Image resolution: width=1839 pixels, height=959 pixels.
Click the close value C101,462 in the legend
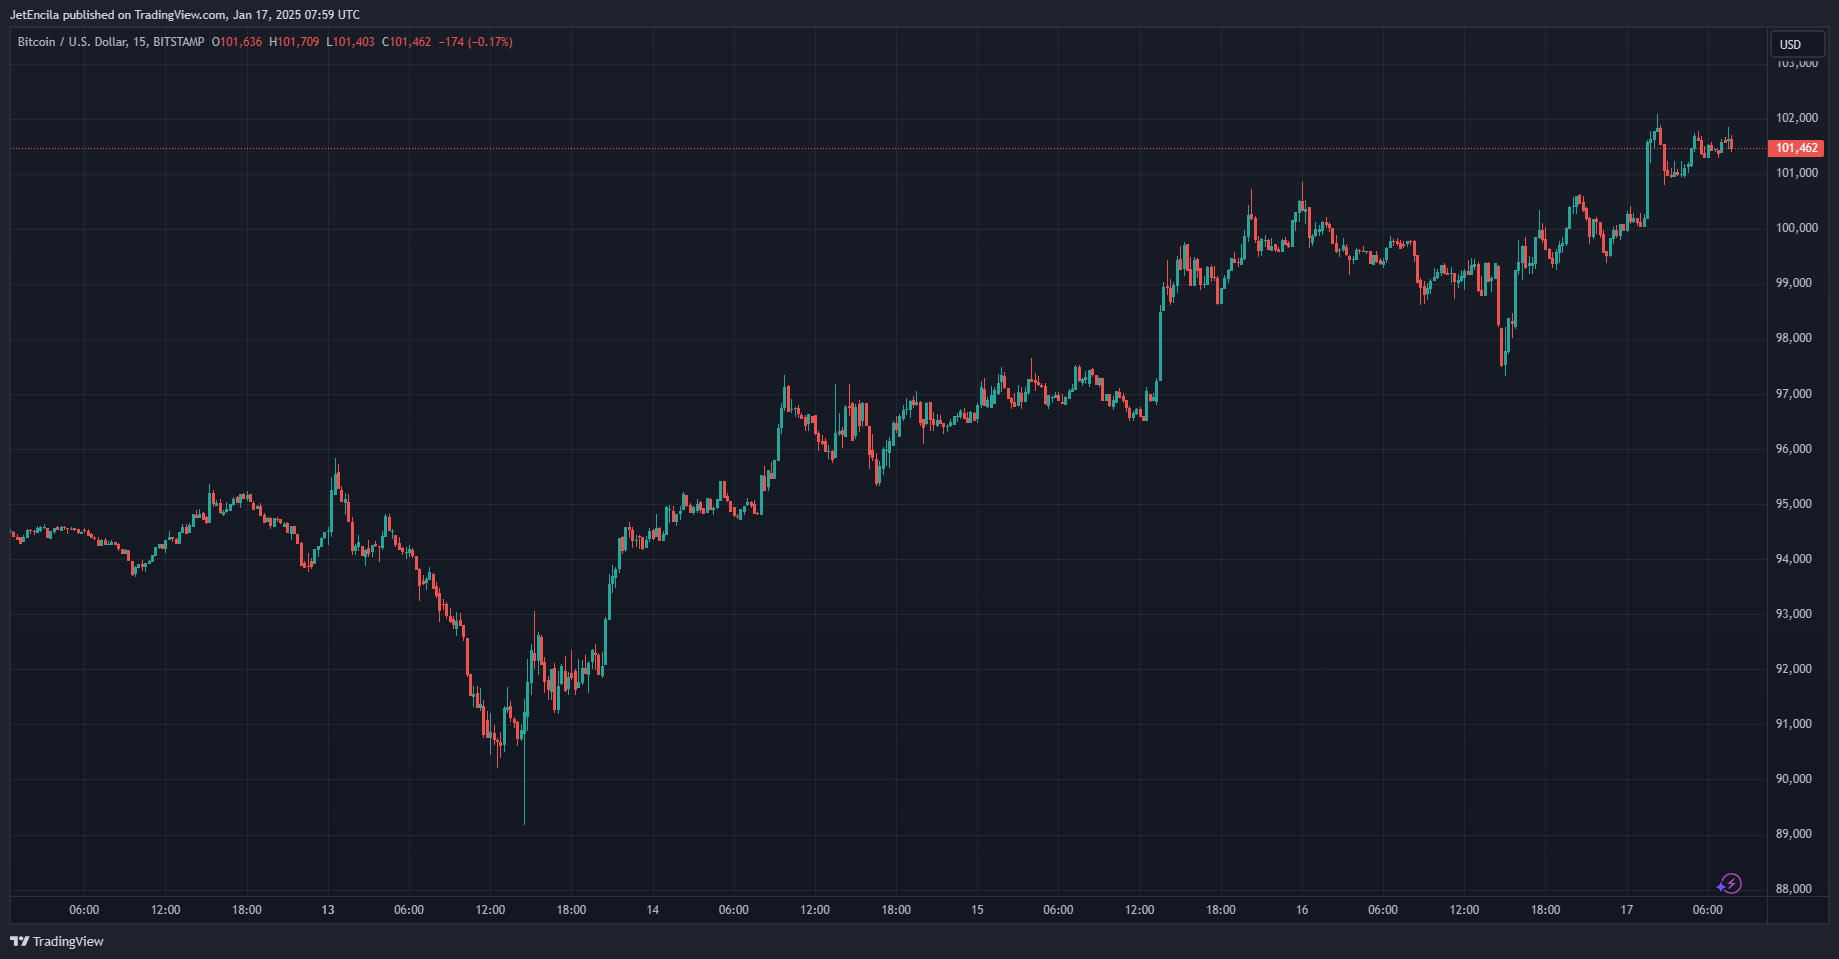point(407,42)
